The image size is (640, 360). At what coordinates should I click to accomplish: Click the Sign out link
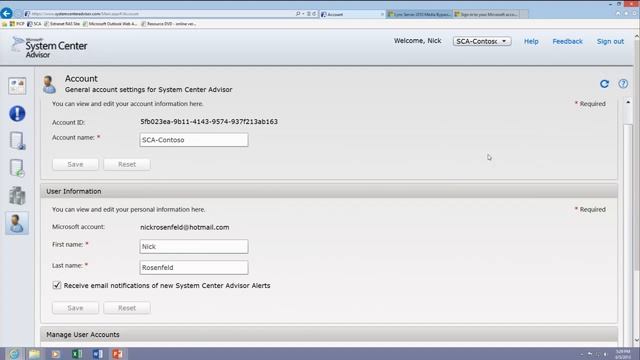pos(610,41)
